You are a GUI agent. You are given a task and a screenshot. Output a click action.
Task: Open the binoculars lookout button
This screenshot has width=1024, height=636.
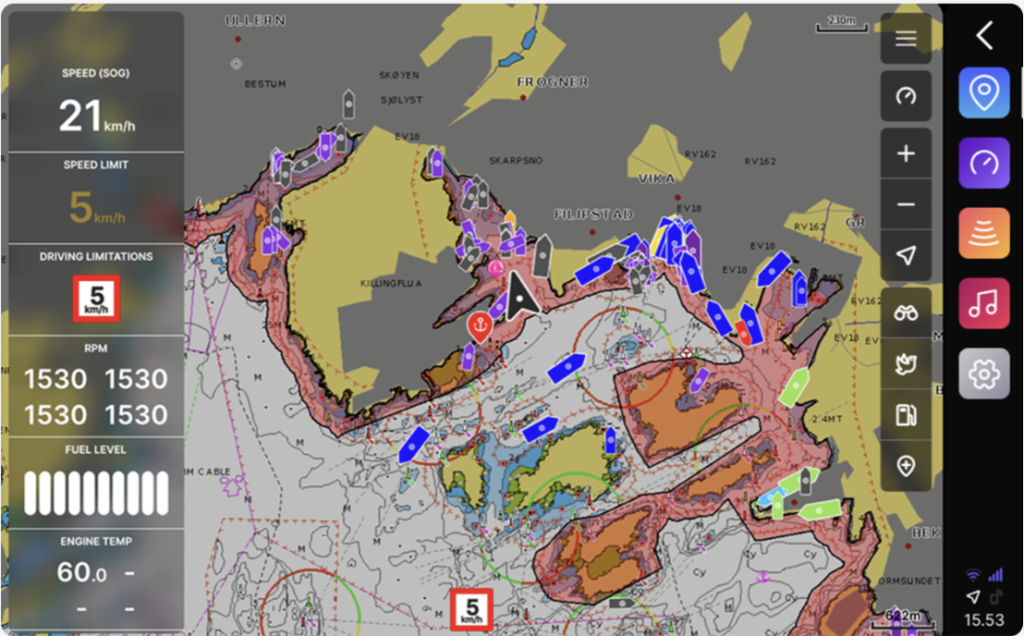point(906,313)
